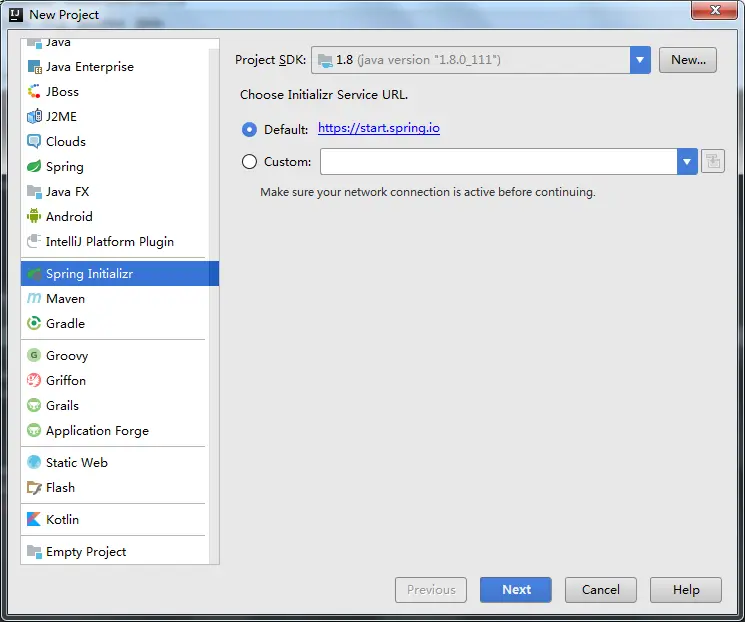Select Groovy label in list
Viewport: 745px width, 622px height.
(x=67, y=355)
